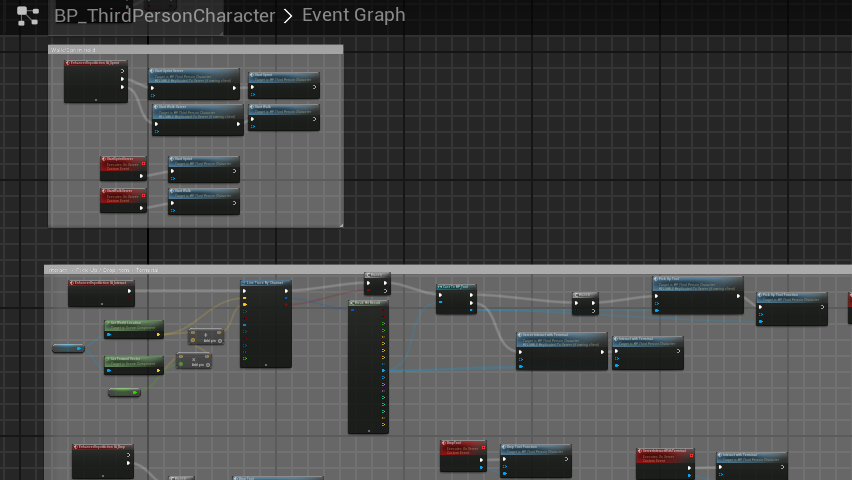Select the blue object variable getter node

(x=68, y=348)
